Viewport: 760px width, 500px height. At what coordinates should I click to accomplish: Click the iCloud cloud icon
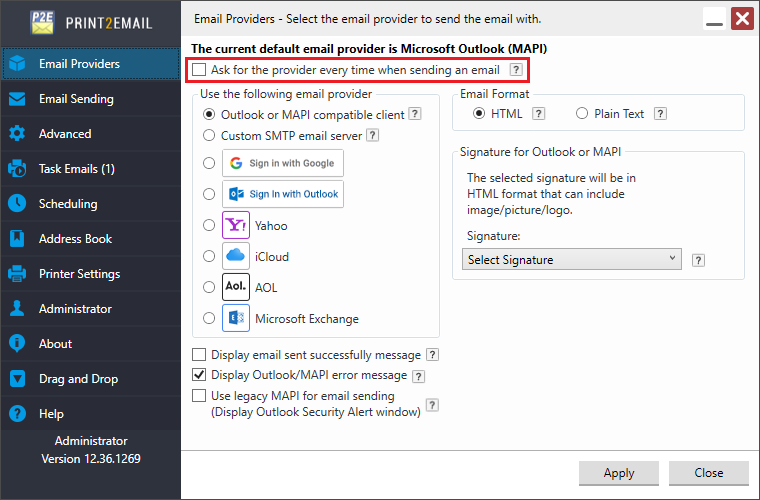click(236, 256)
